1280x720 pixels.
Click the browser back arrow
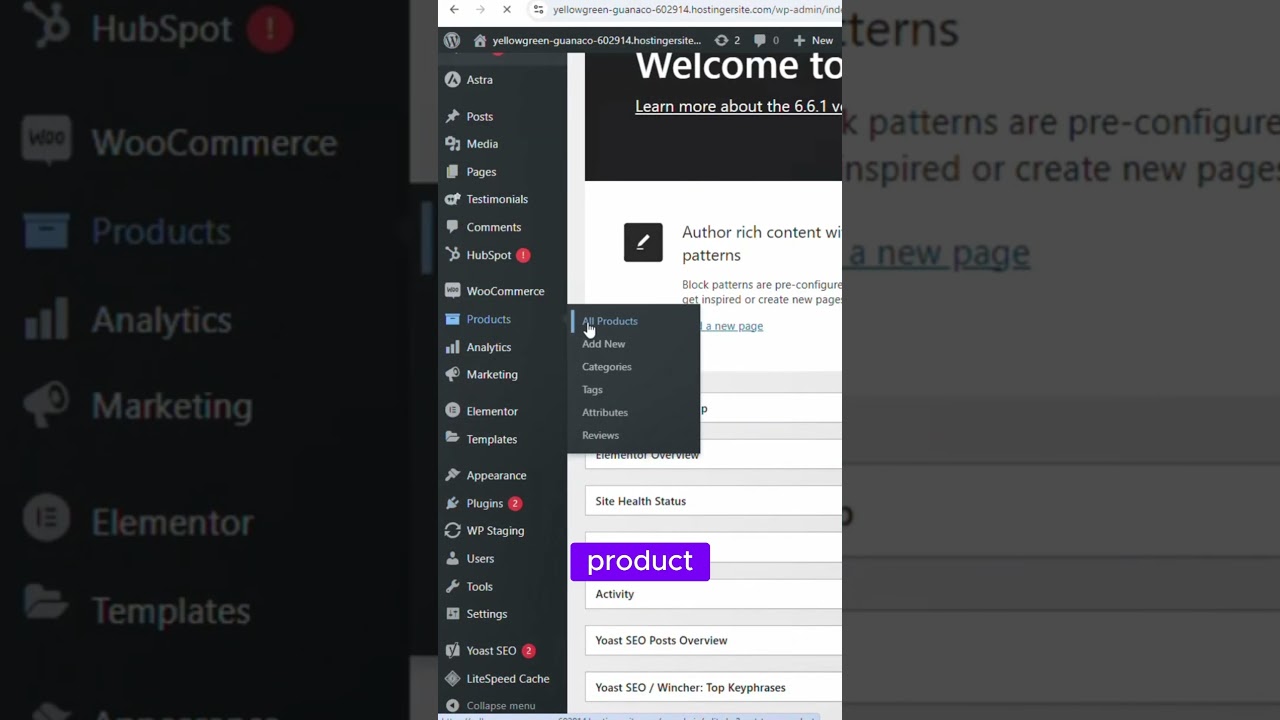click(x=454, y=10)
